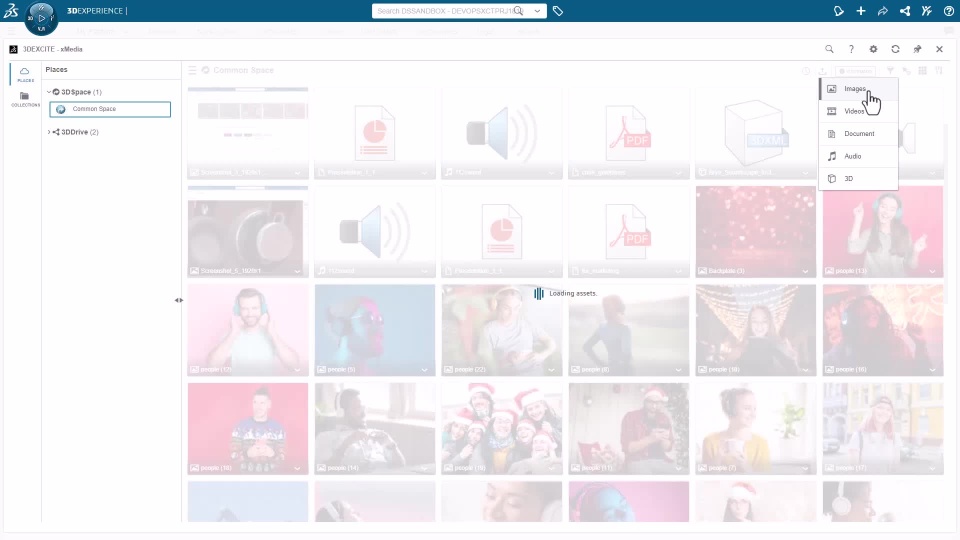Open the hamburger menu beside Common Space
The image size is (960, 540).
click(x=192, y=70)
